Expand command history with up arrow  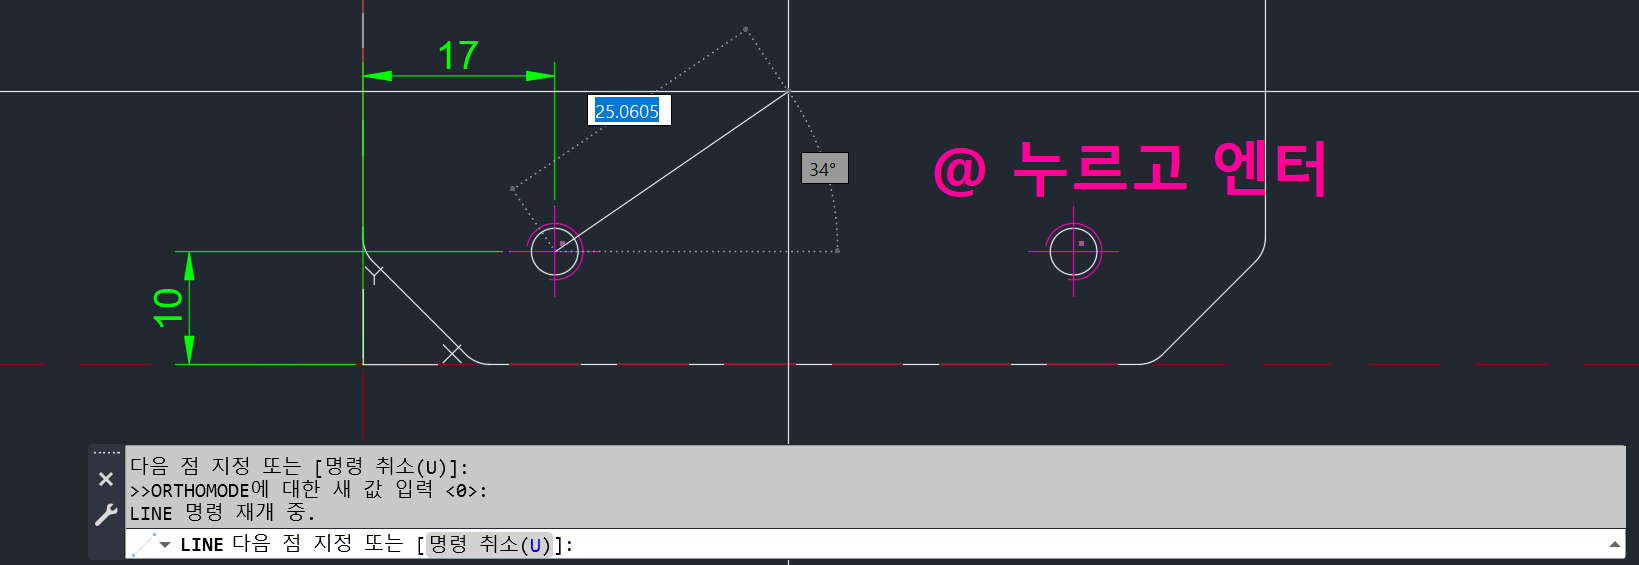(1614, 544)
